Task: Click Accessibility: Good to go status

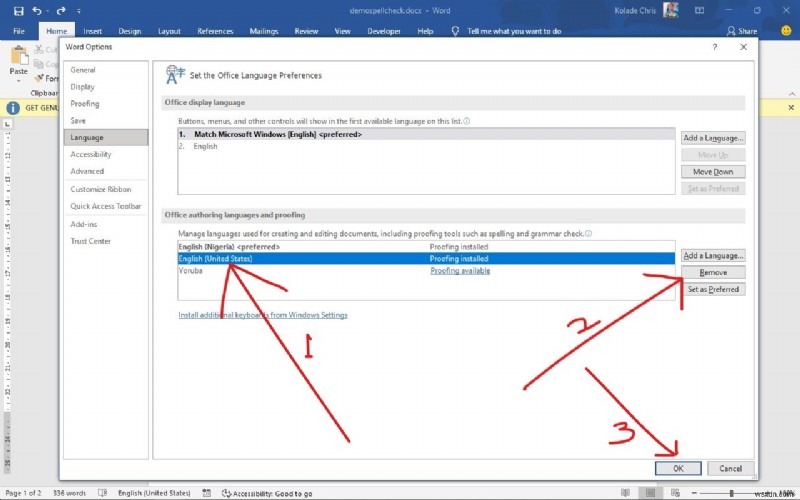Action: point(267,493)
